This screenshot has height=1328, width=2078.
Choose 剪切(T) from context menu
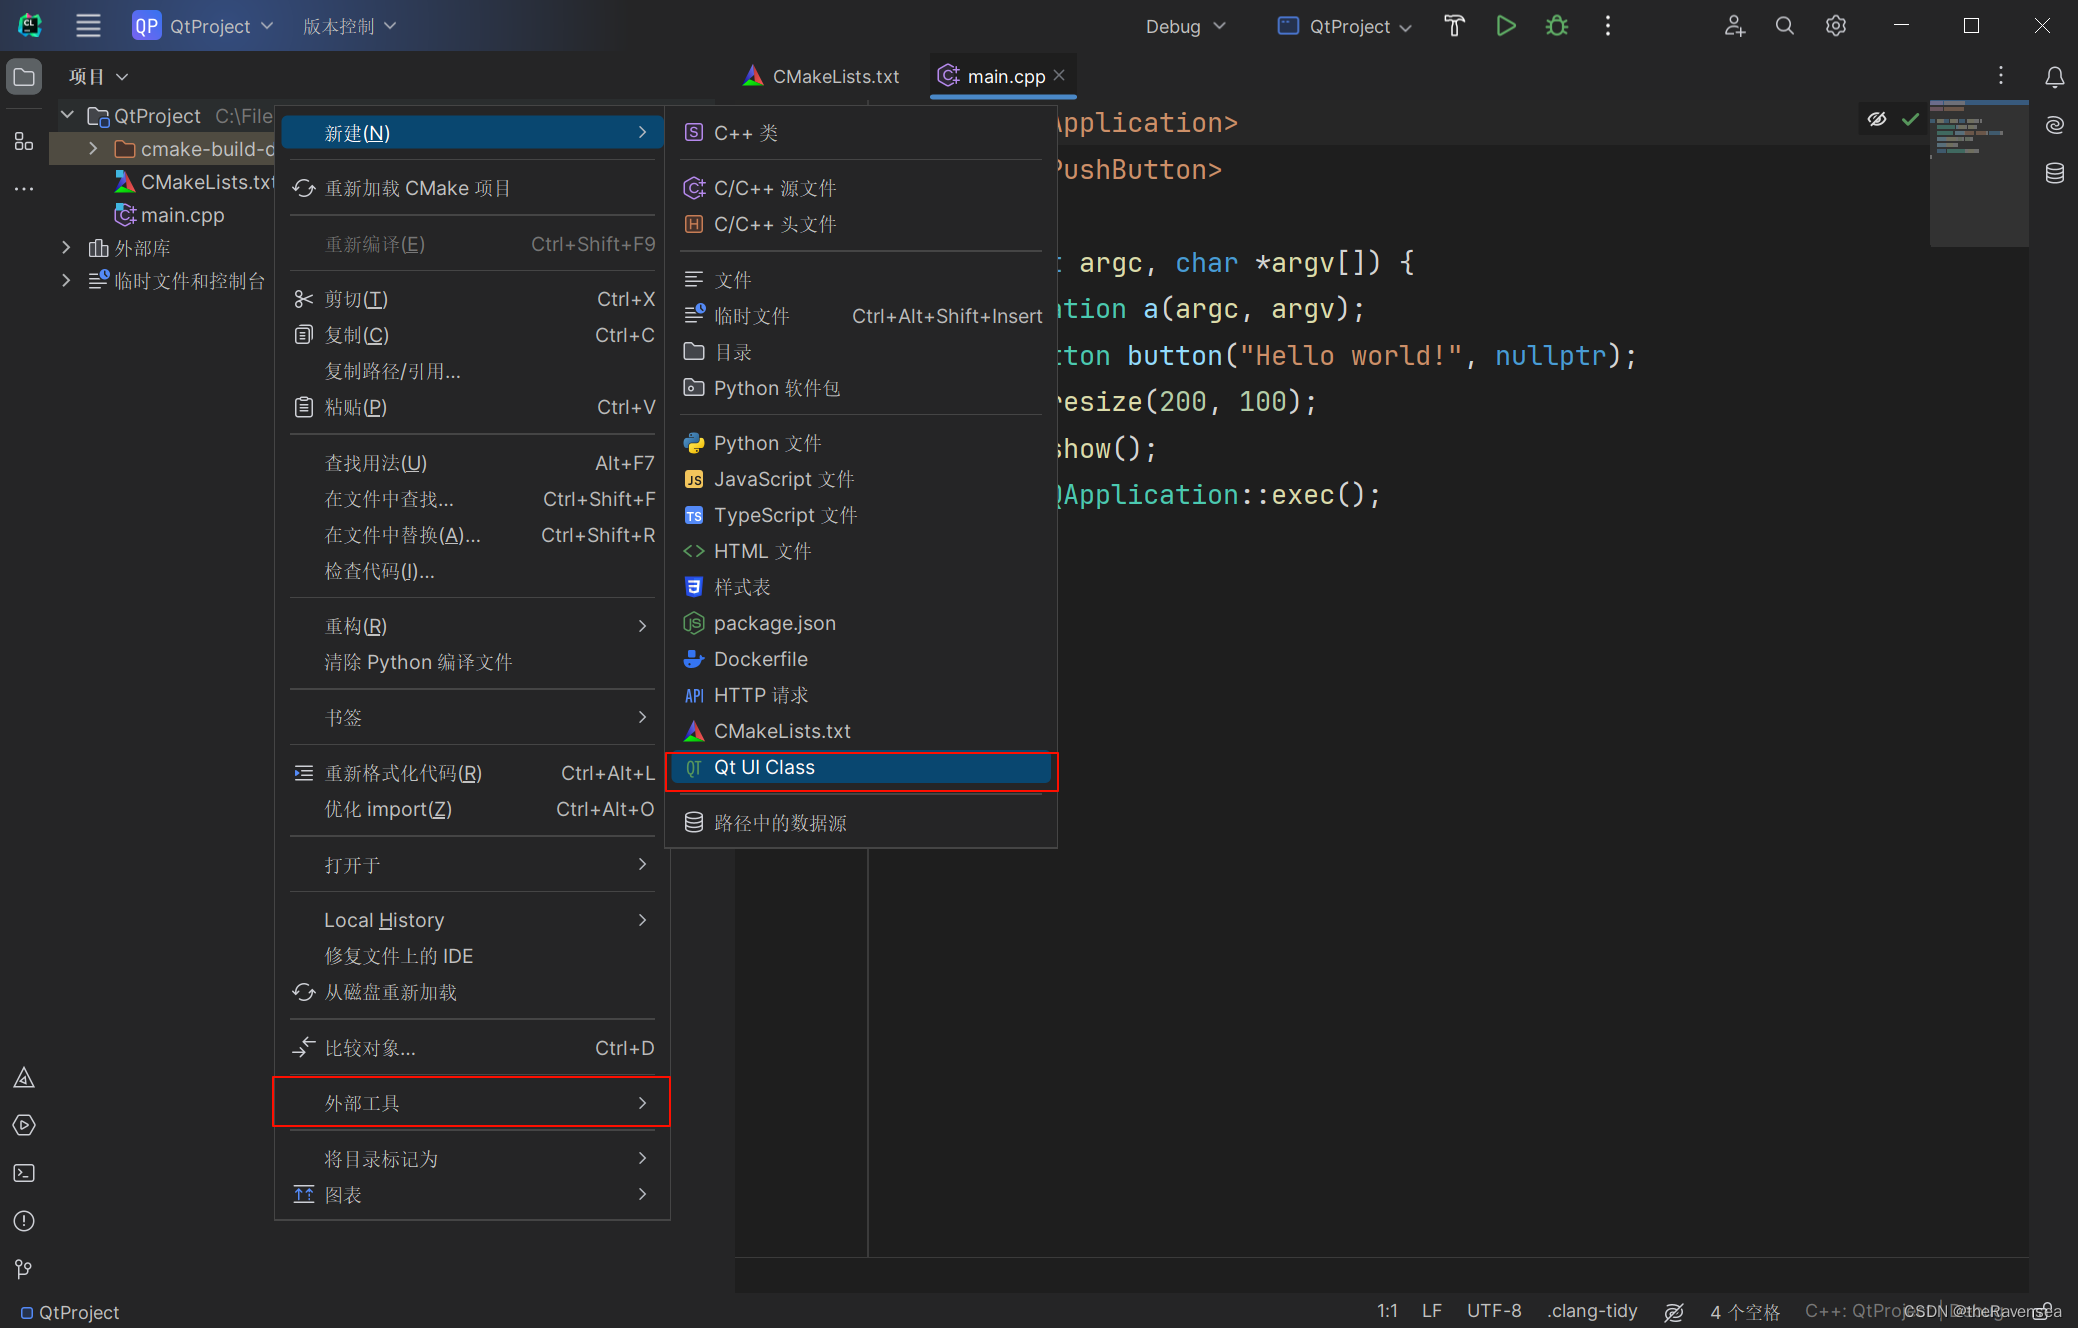[x=472, y=299]
